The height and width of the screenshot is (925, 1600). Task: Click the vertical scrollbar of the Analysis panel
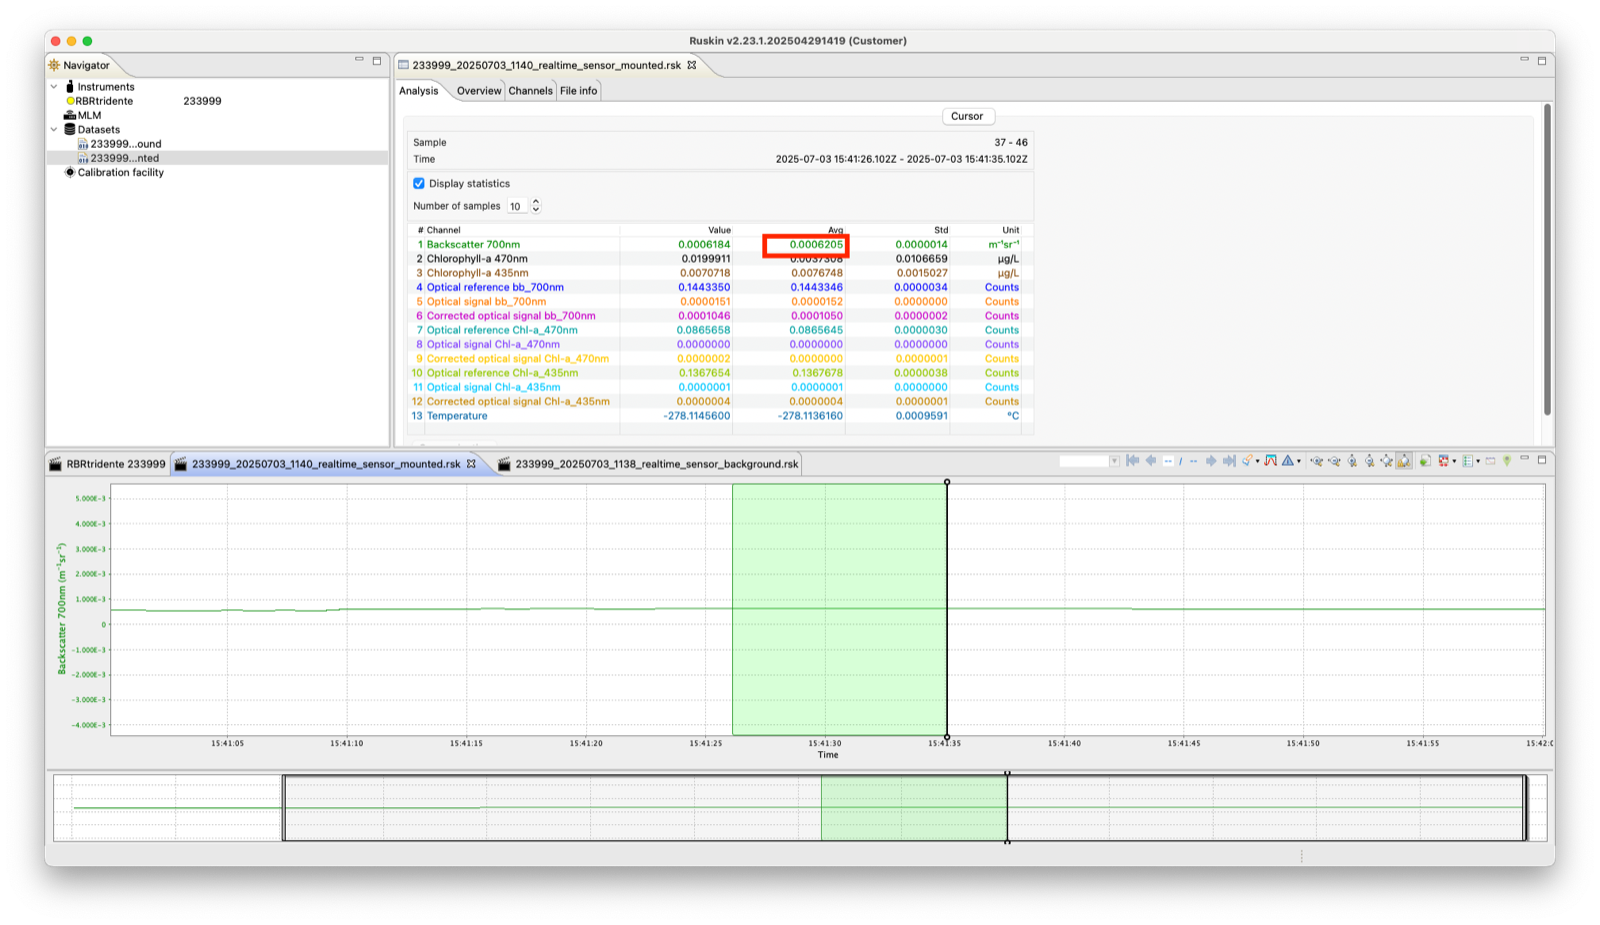pos(1547,260)
